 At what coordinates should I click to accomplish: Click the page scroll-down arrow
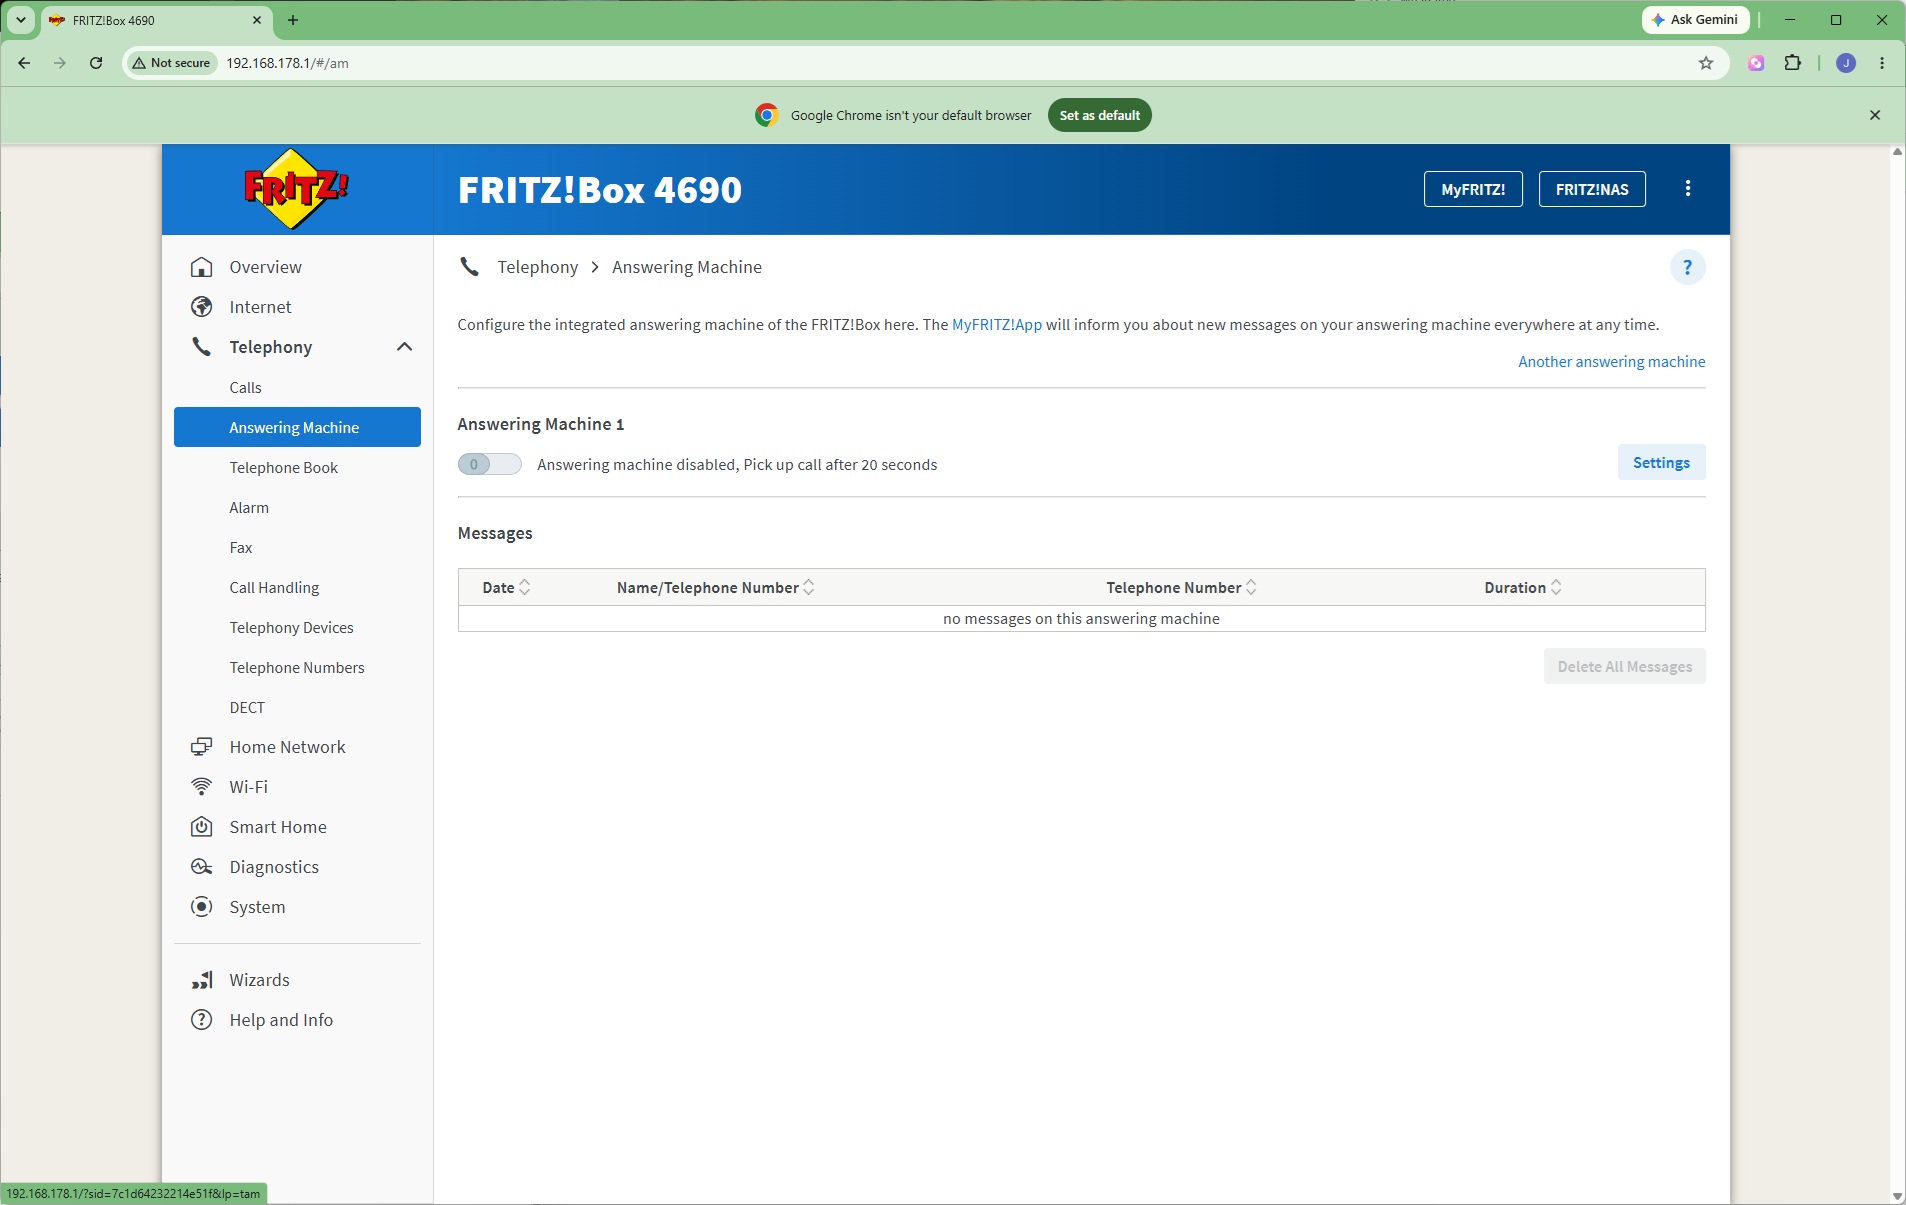click(x=1897, y=1196)
